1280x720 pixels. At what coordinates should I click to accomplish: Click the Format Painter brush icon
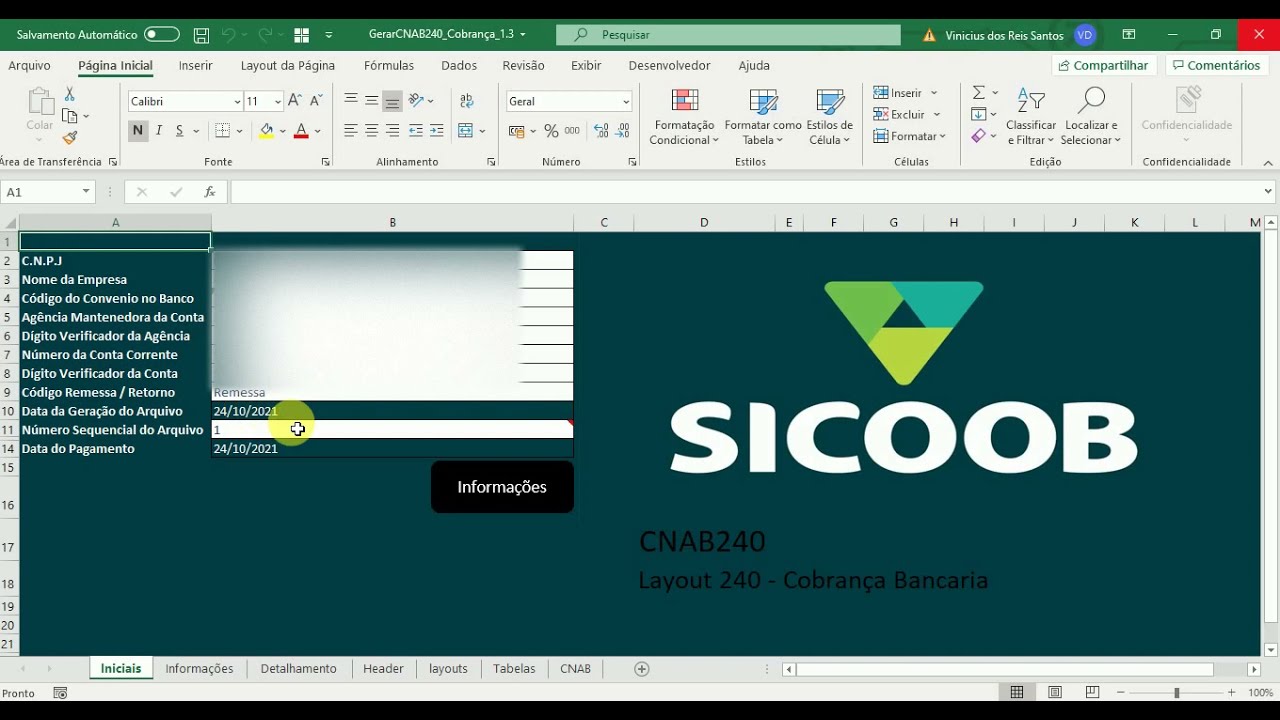69,138
